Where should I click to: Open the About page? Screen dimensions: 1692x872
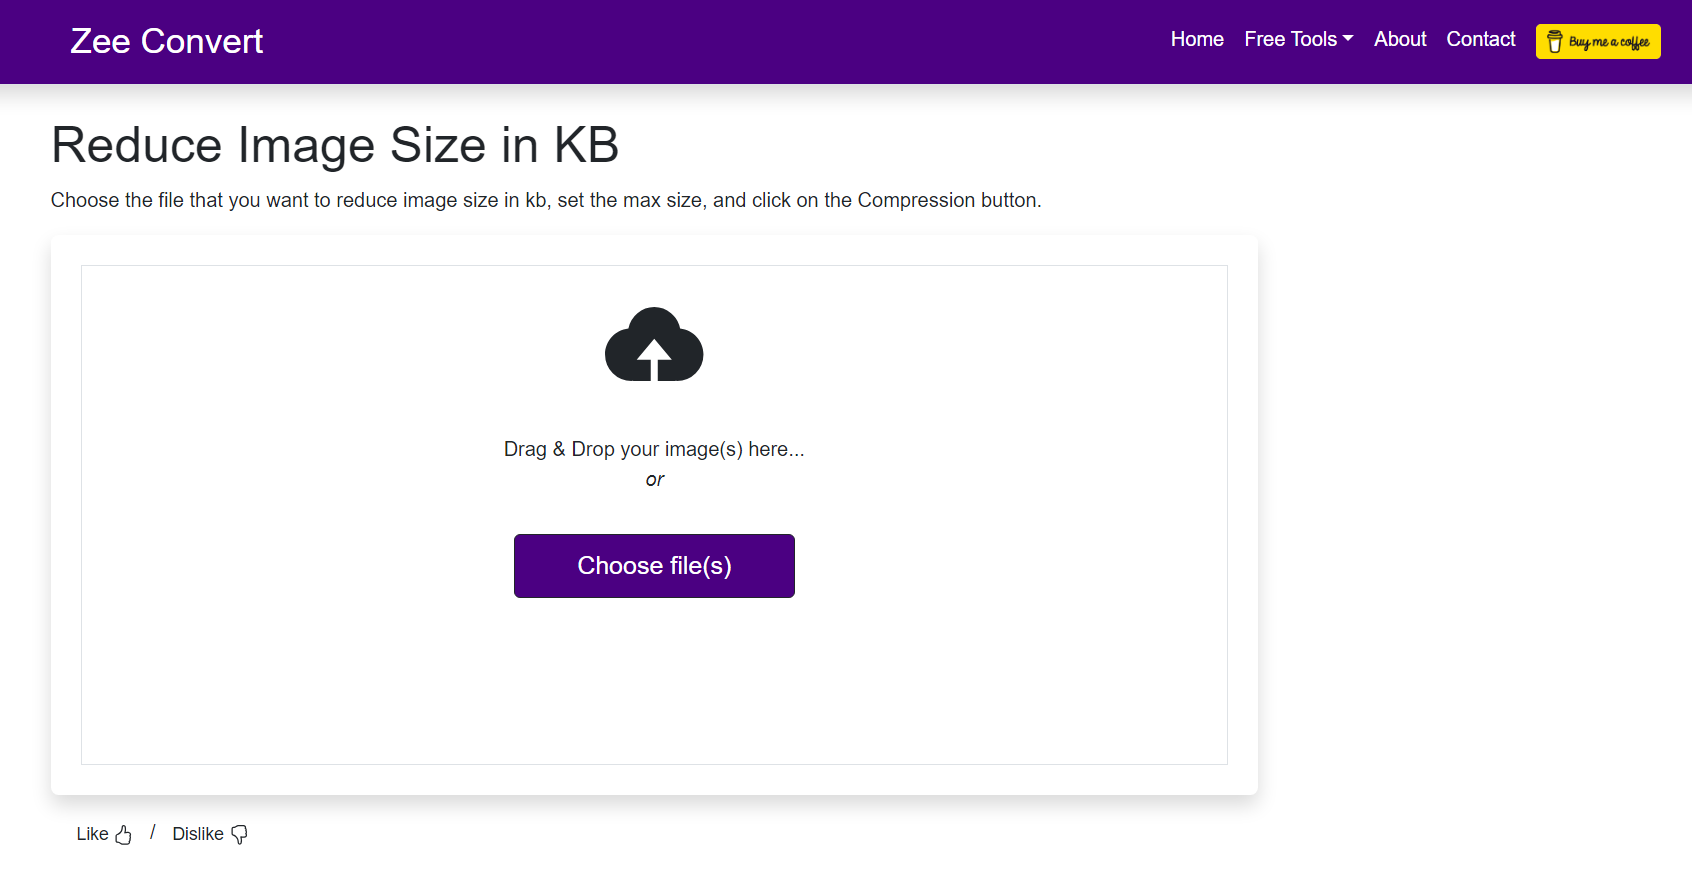click(1399, 39)
